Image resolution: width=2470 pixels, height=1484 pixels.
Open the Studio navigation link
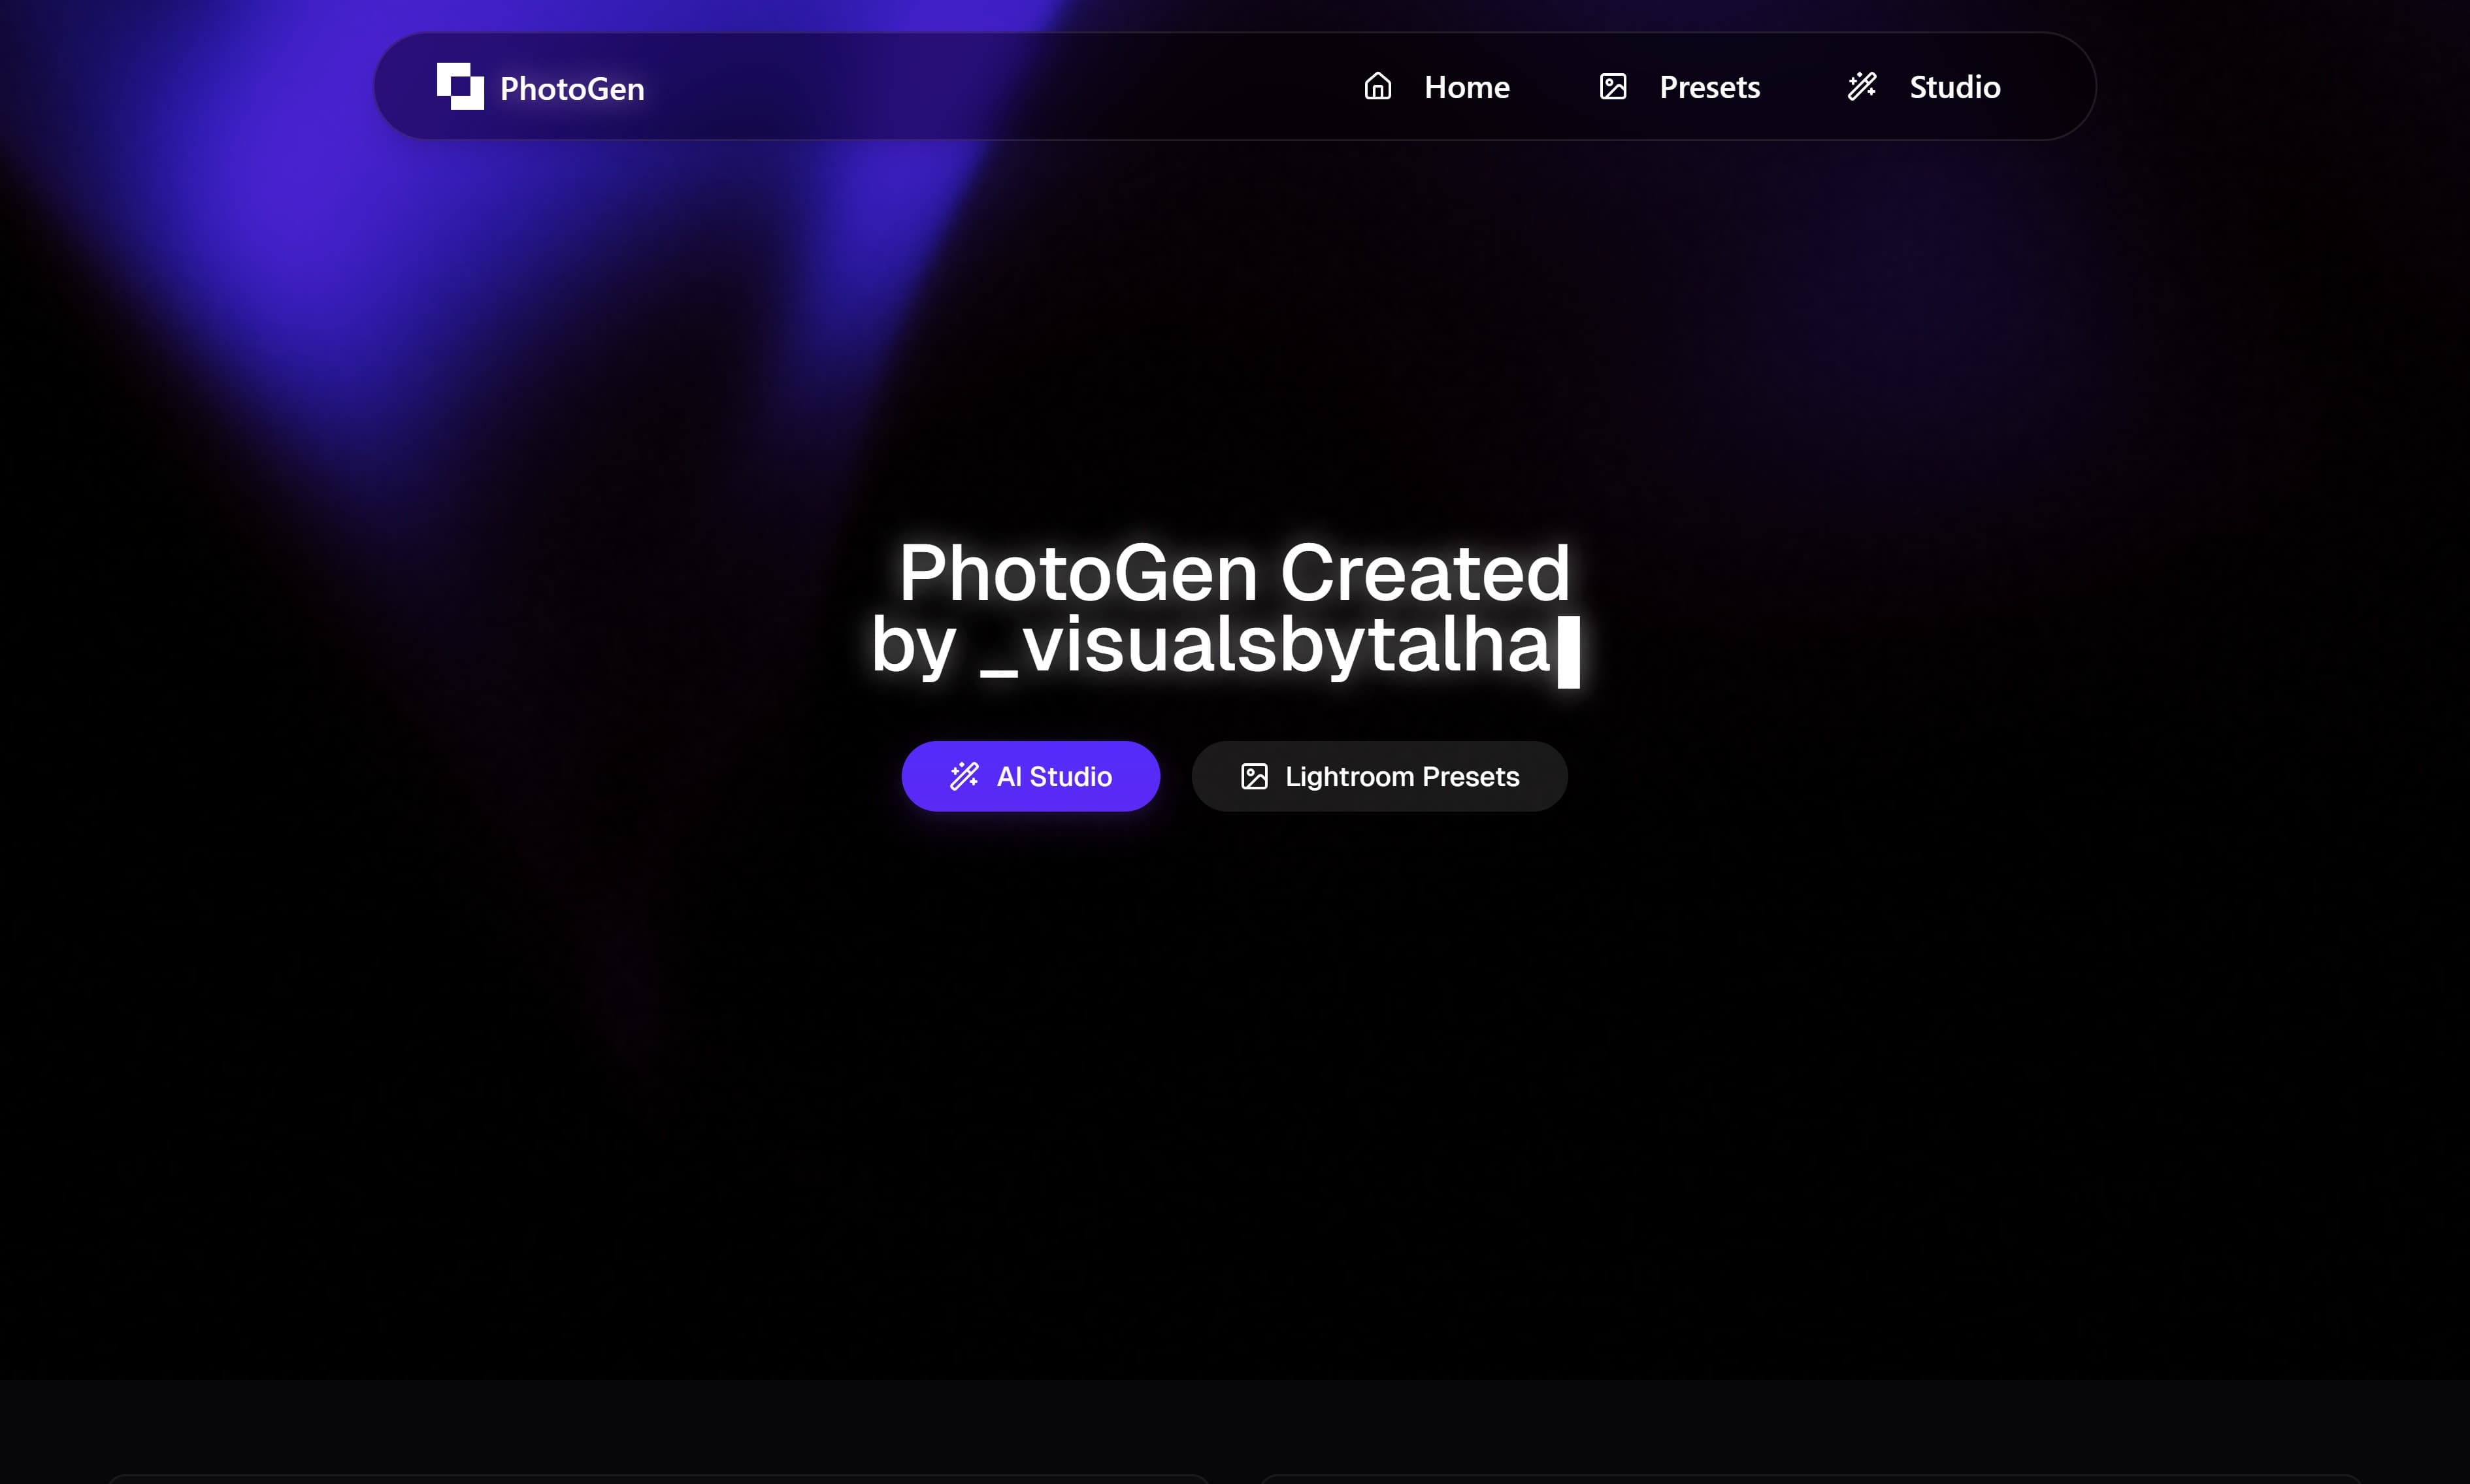pos(1954,87)
